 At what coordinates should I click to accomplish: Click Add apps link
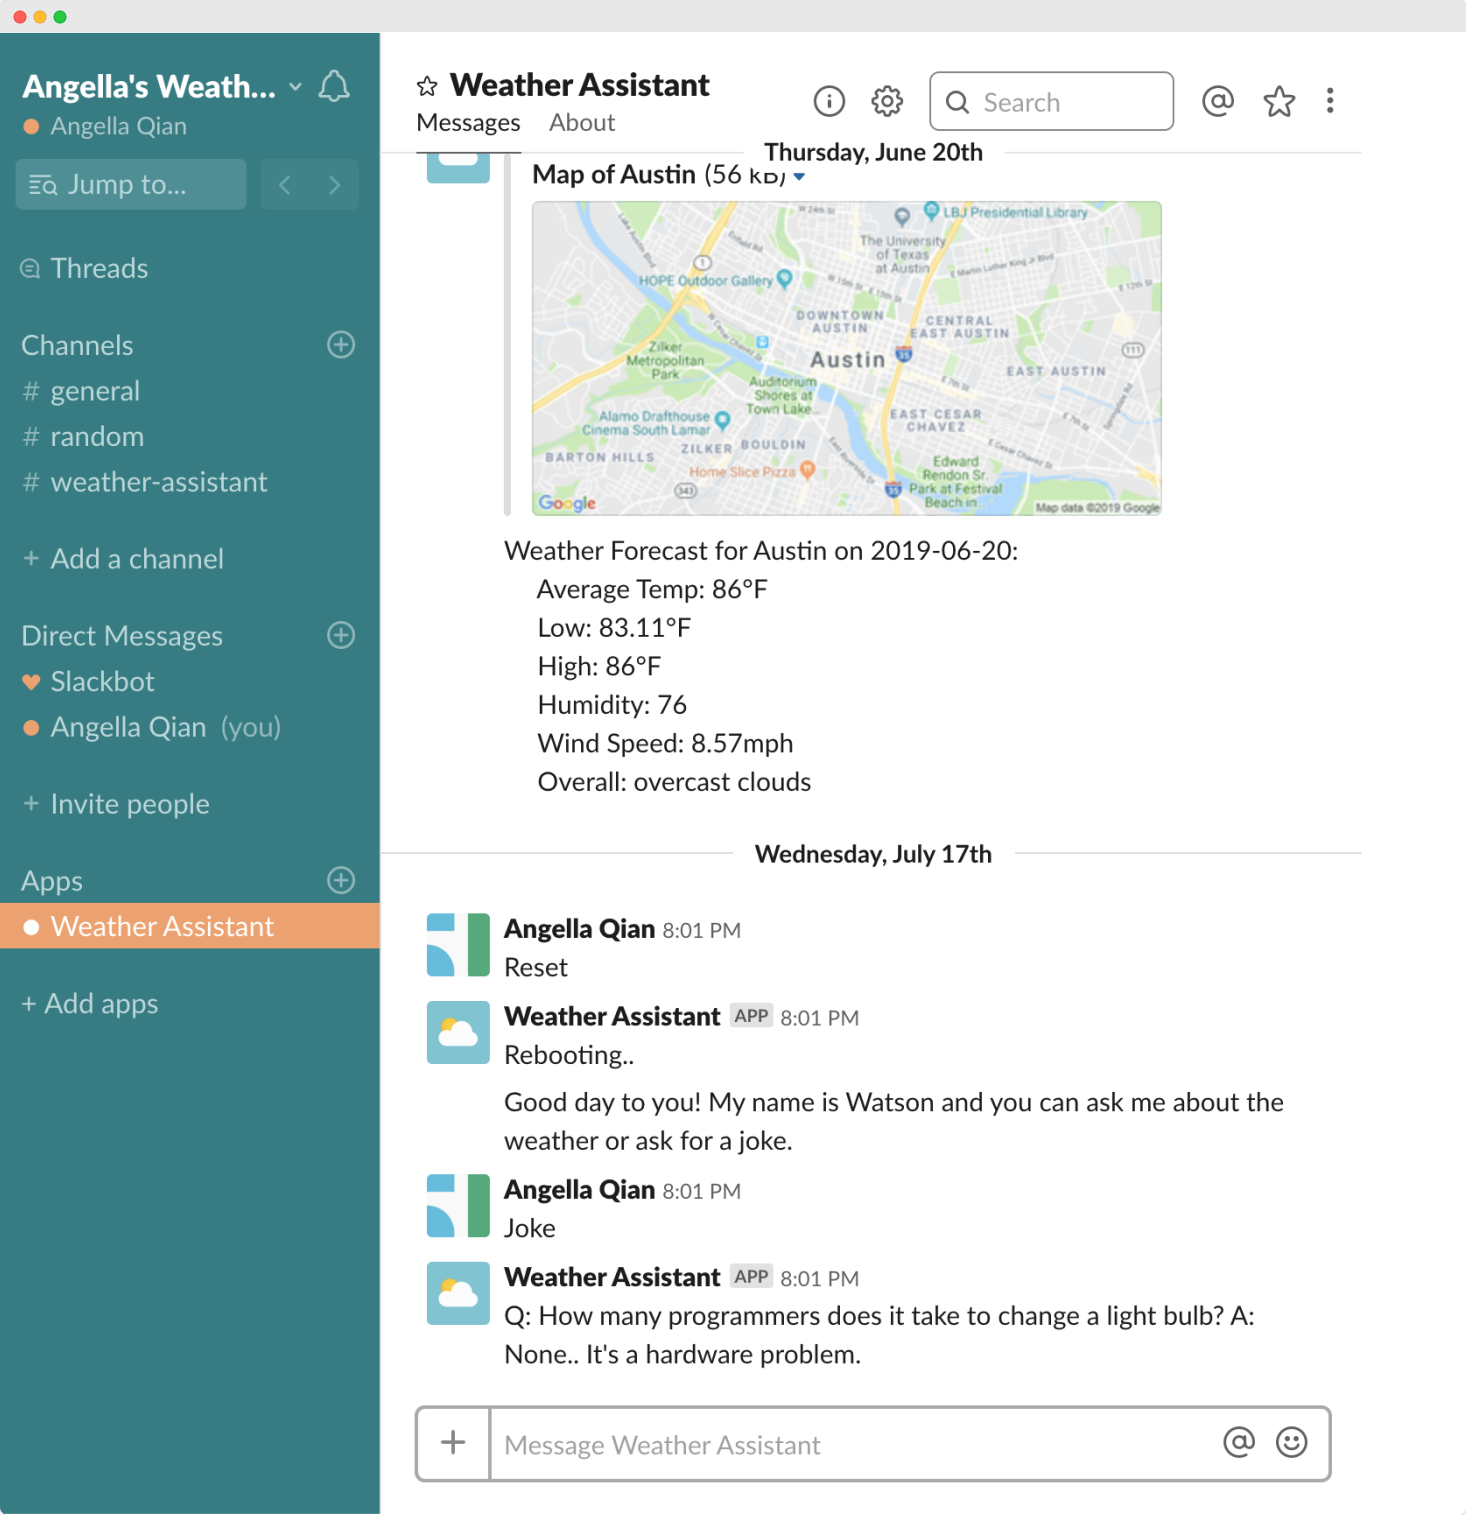tap(90, 1004)
